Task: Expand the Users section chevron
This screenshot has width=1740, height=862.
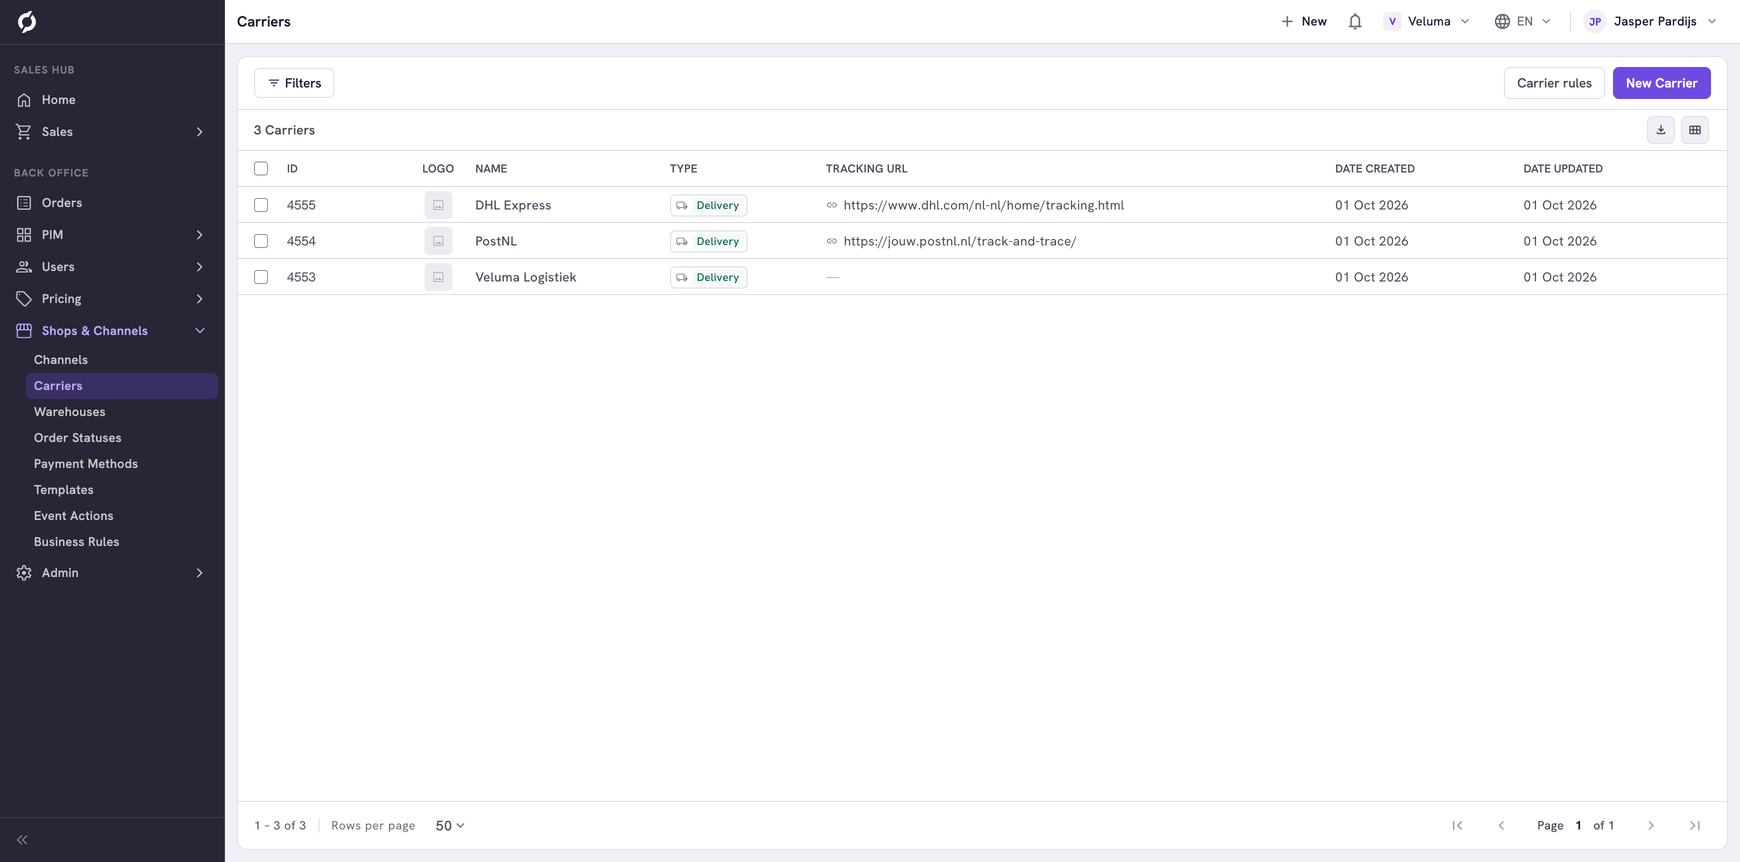Action: (200, 267)
